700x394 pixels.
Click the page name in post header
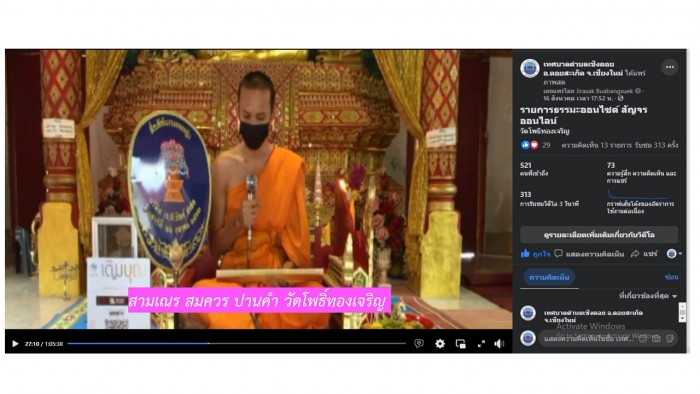[583, 68]
